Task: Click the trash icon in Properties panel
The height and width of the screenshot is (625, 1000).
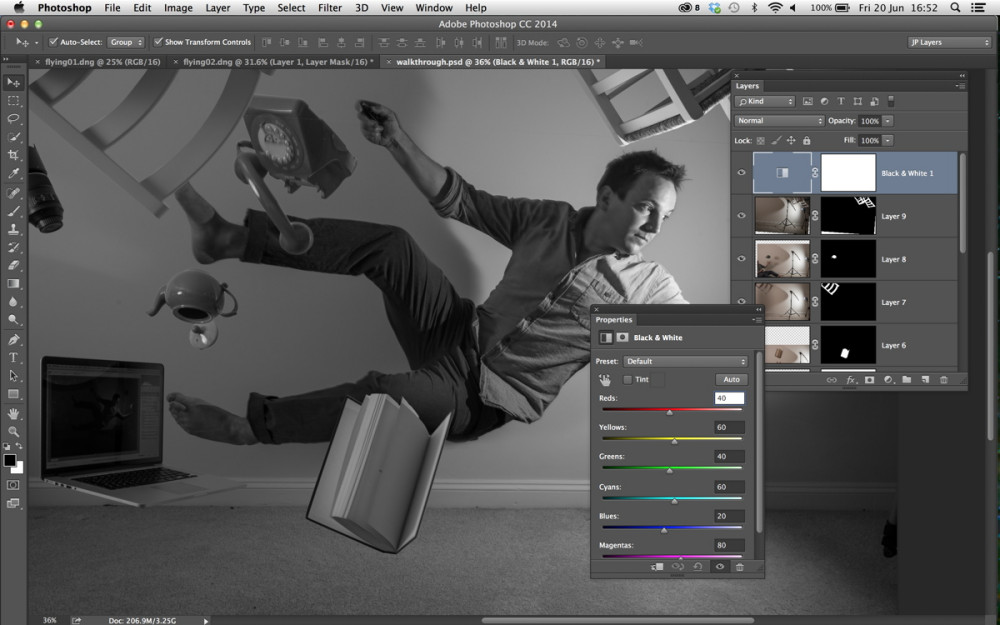Action: [740, 567]
